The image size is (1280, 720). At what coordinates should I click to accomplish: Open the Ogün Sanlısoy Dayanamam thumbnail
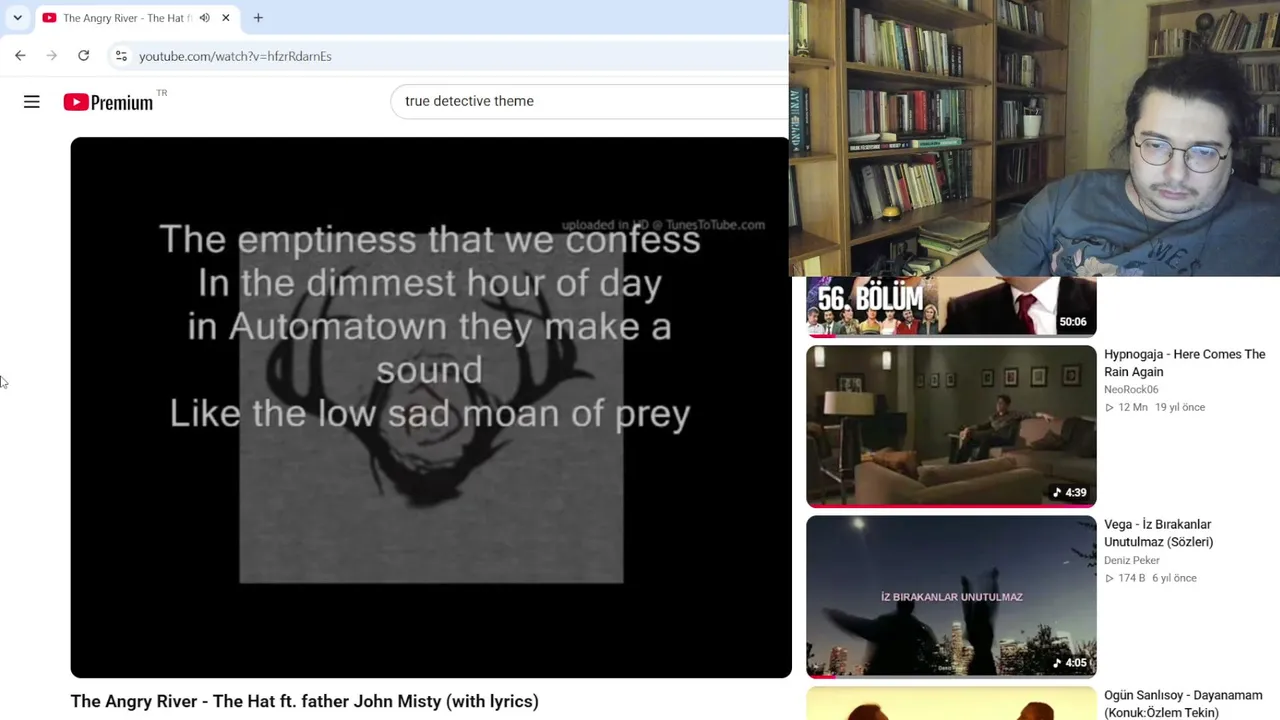click(951, 703)
